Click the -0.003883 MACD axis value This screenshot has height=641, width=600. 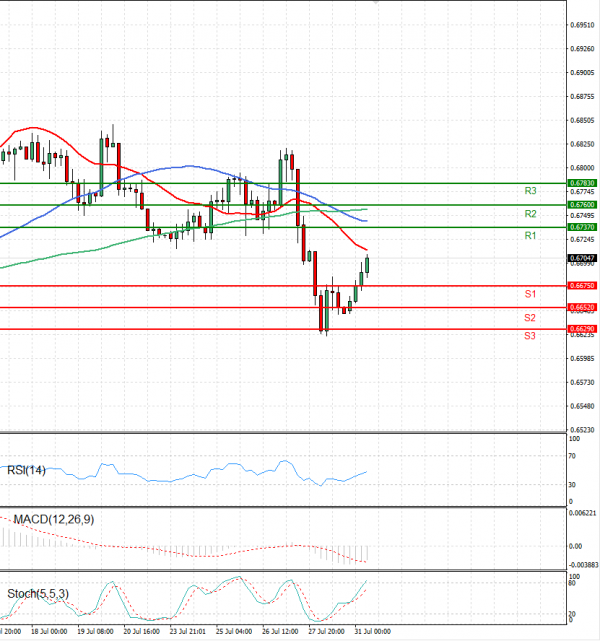(583, 565)
